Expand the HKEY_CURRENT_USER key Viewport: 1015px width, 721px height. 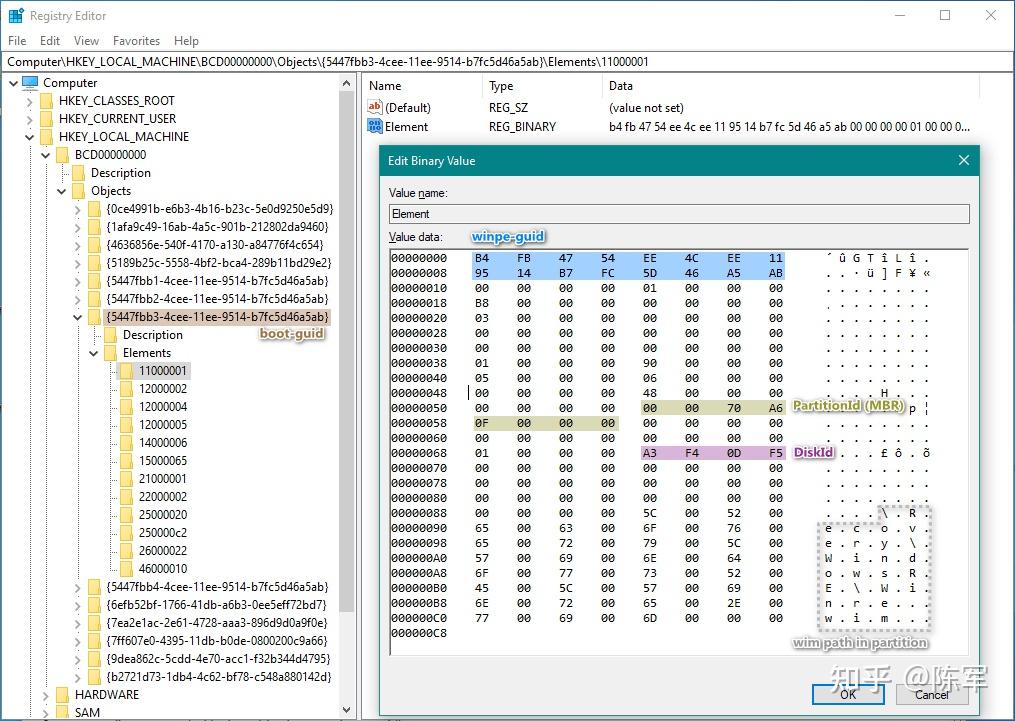pos(29,119)
